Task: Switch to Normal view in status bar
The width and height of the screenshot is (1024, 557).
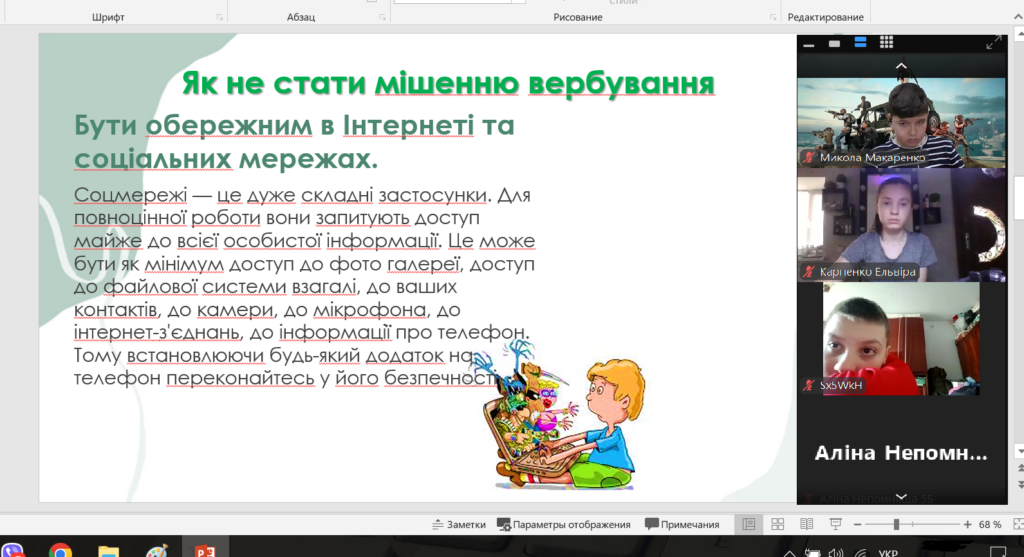Action: click(748, 524)
